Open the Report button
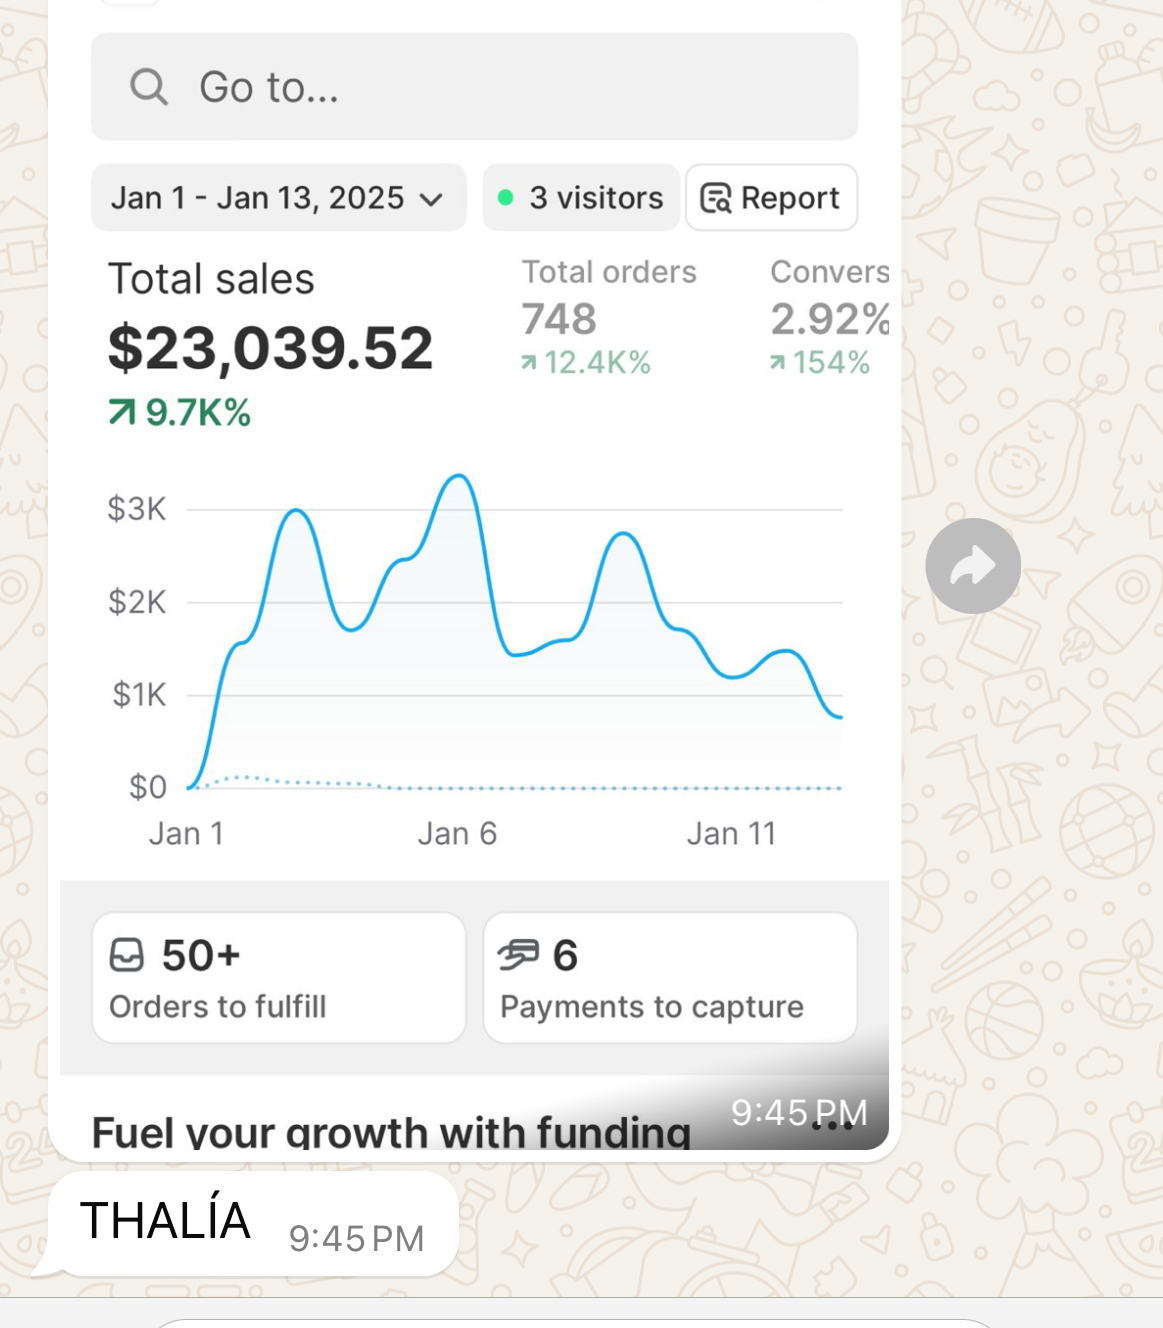This screenshot has width=1163, height=1328. point(771,198)
